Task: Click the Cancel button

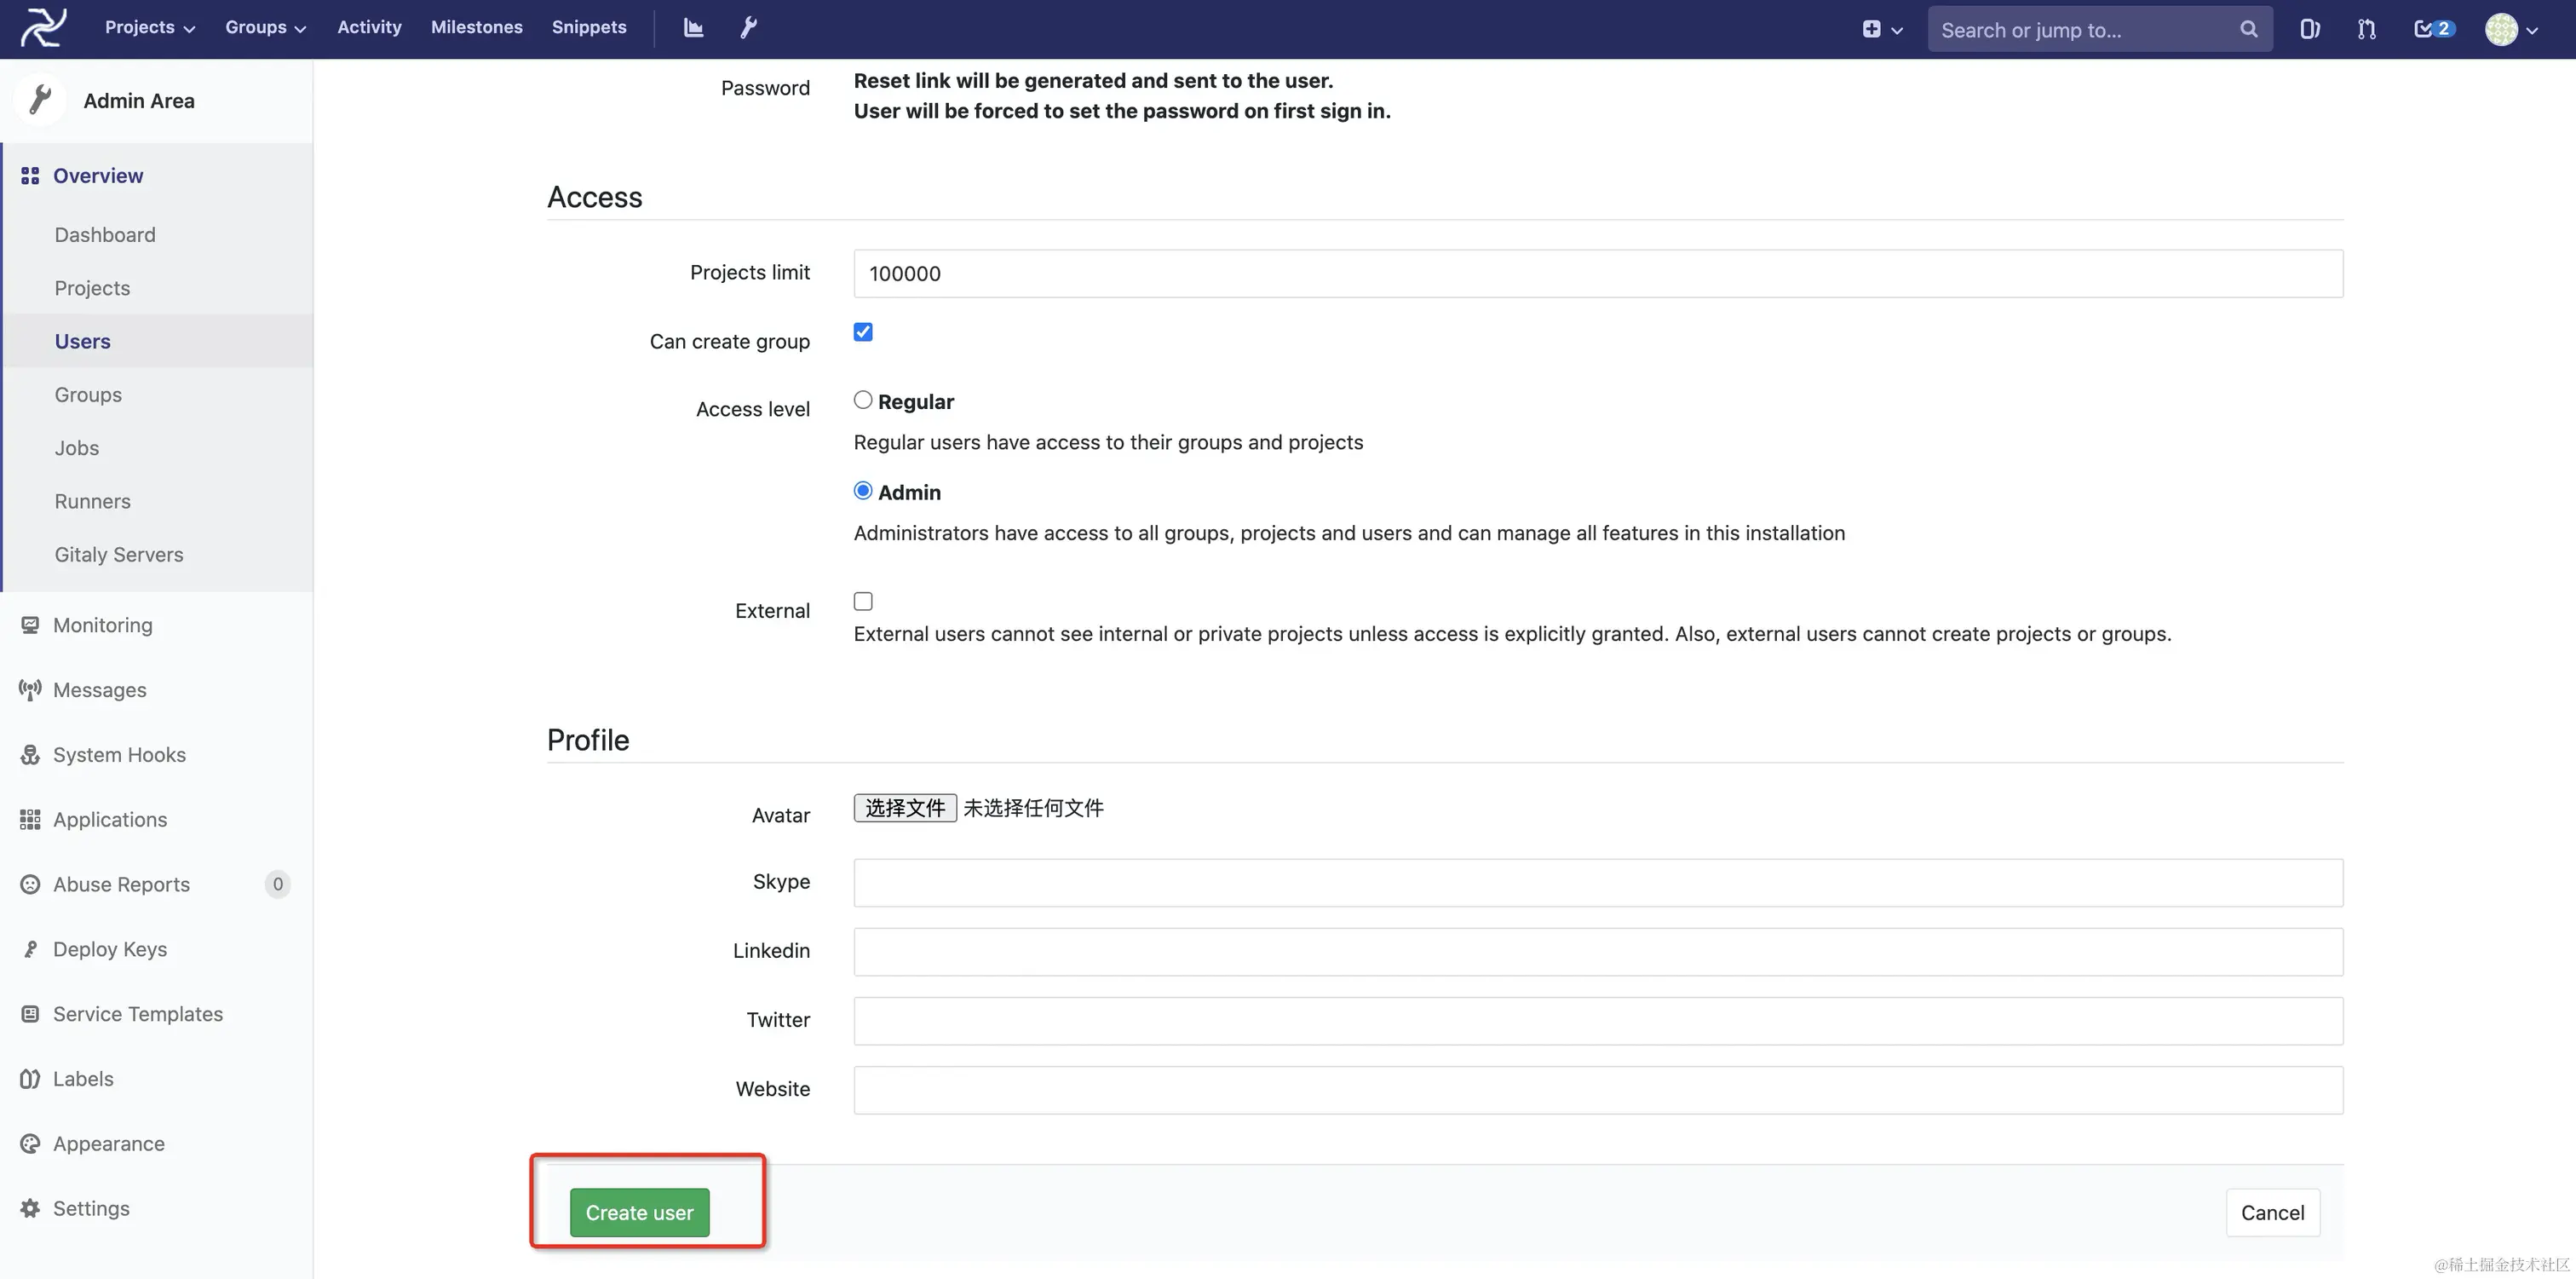Action: coord(2273,1213)
